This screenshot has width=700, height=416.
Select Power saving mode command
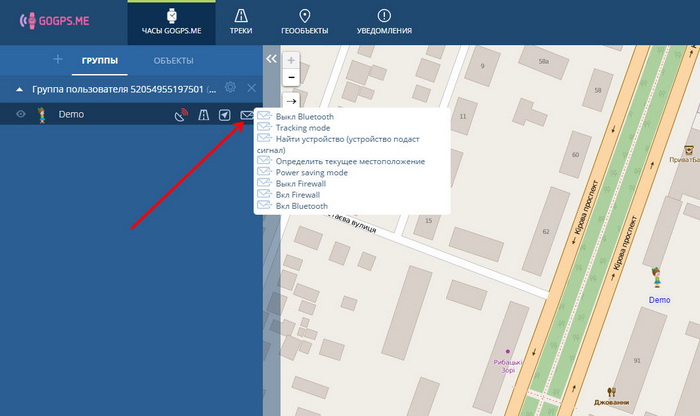click(311, 172)
